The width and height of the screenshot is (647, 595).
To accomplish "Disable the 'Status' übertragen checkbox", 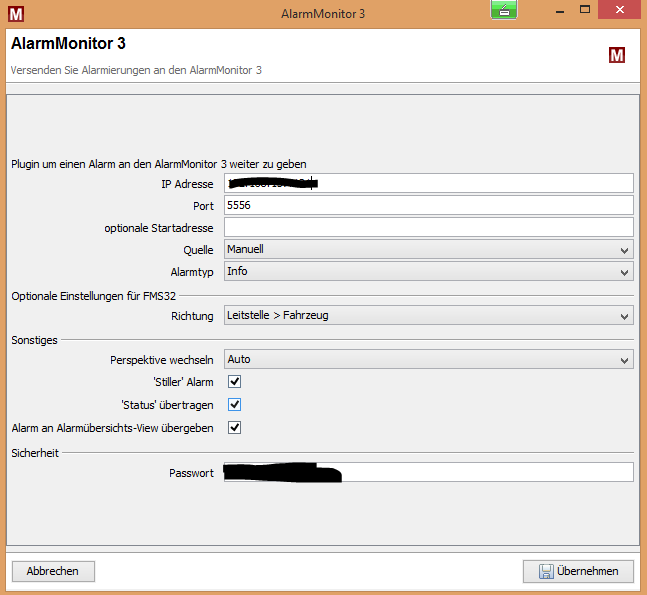I will click(235, 405).
